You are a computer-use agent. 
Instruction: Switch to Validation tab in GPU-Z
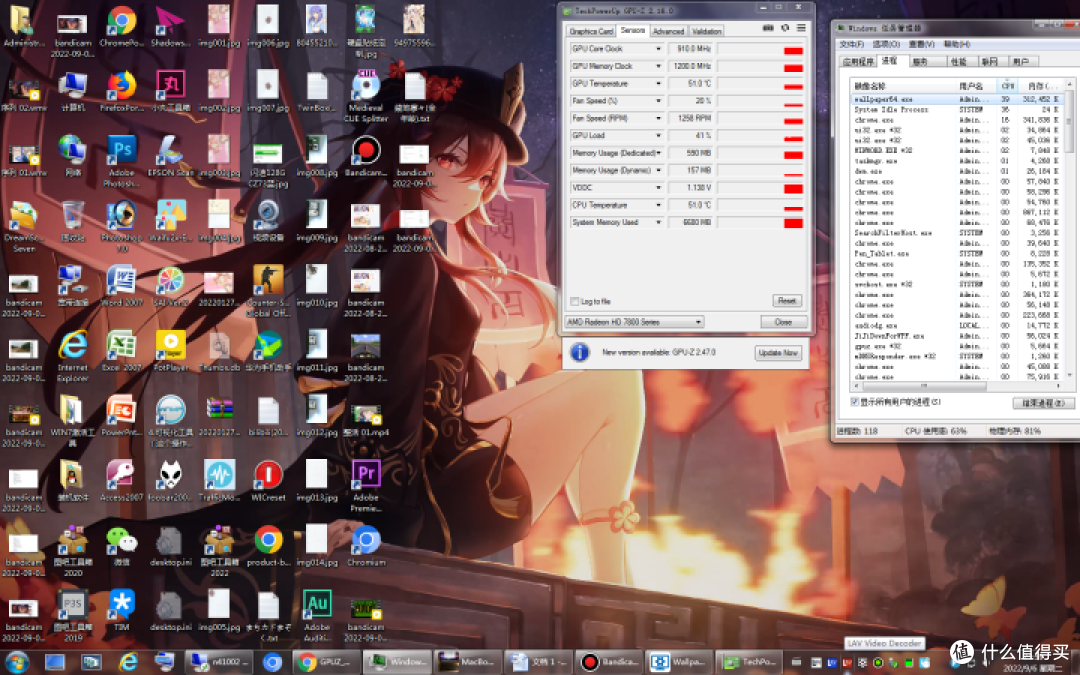point(707,31)
